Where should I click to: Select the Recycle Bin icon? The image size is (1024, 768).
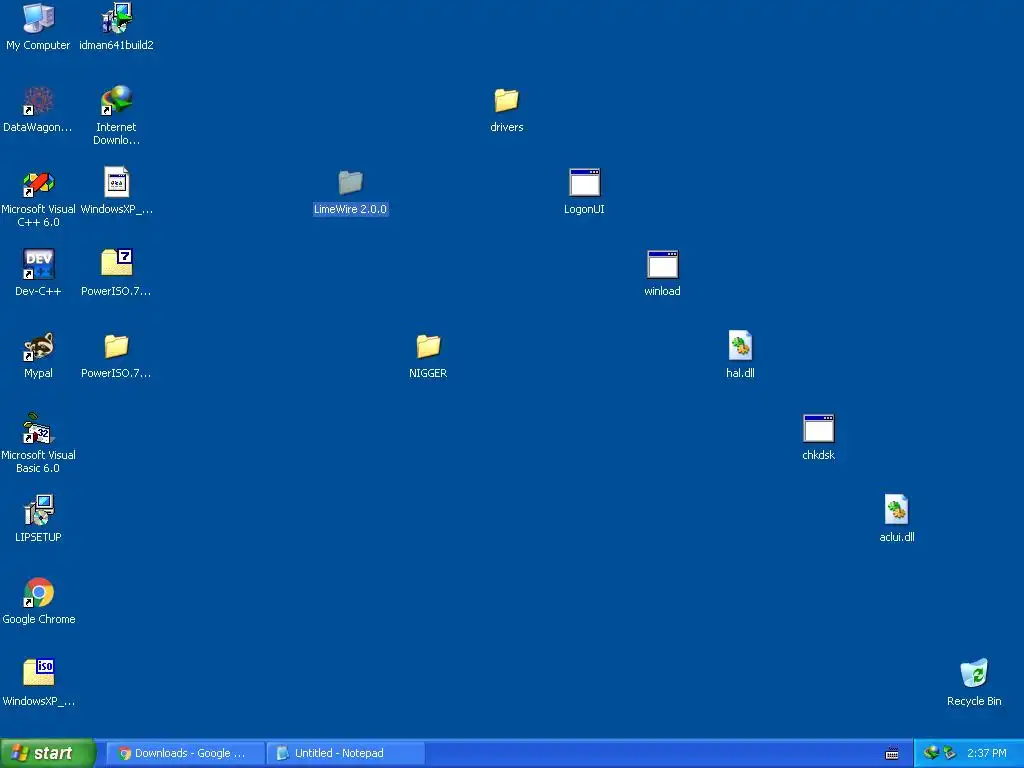tap(974, 682)
